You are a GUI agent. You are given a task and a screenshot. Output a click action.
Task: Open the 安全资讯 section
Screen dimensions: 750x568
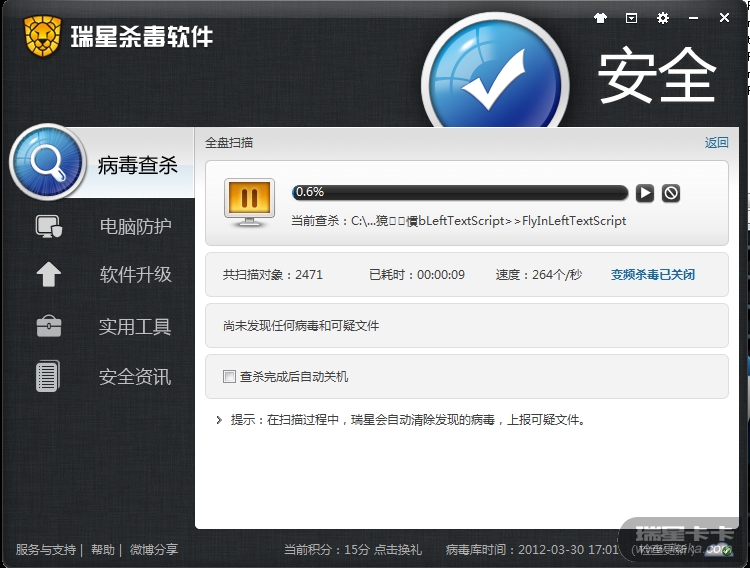(x=135, y=377)
